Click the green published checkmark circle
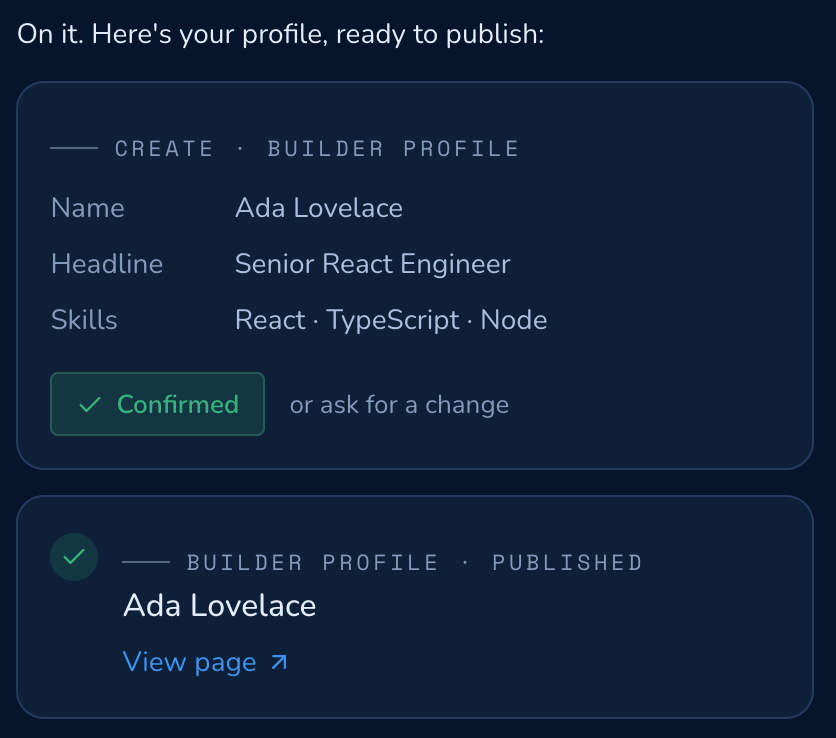 click(74, 557)
